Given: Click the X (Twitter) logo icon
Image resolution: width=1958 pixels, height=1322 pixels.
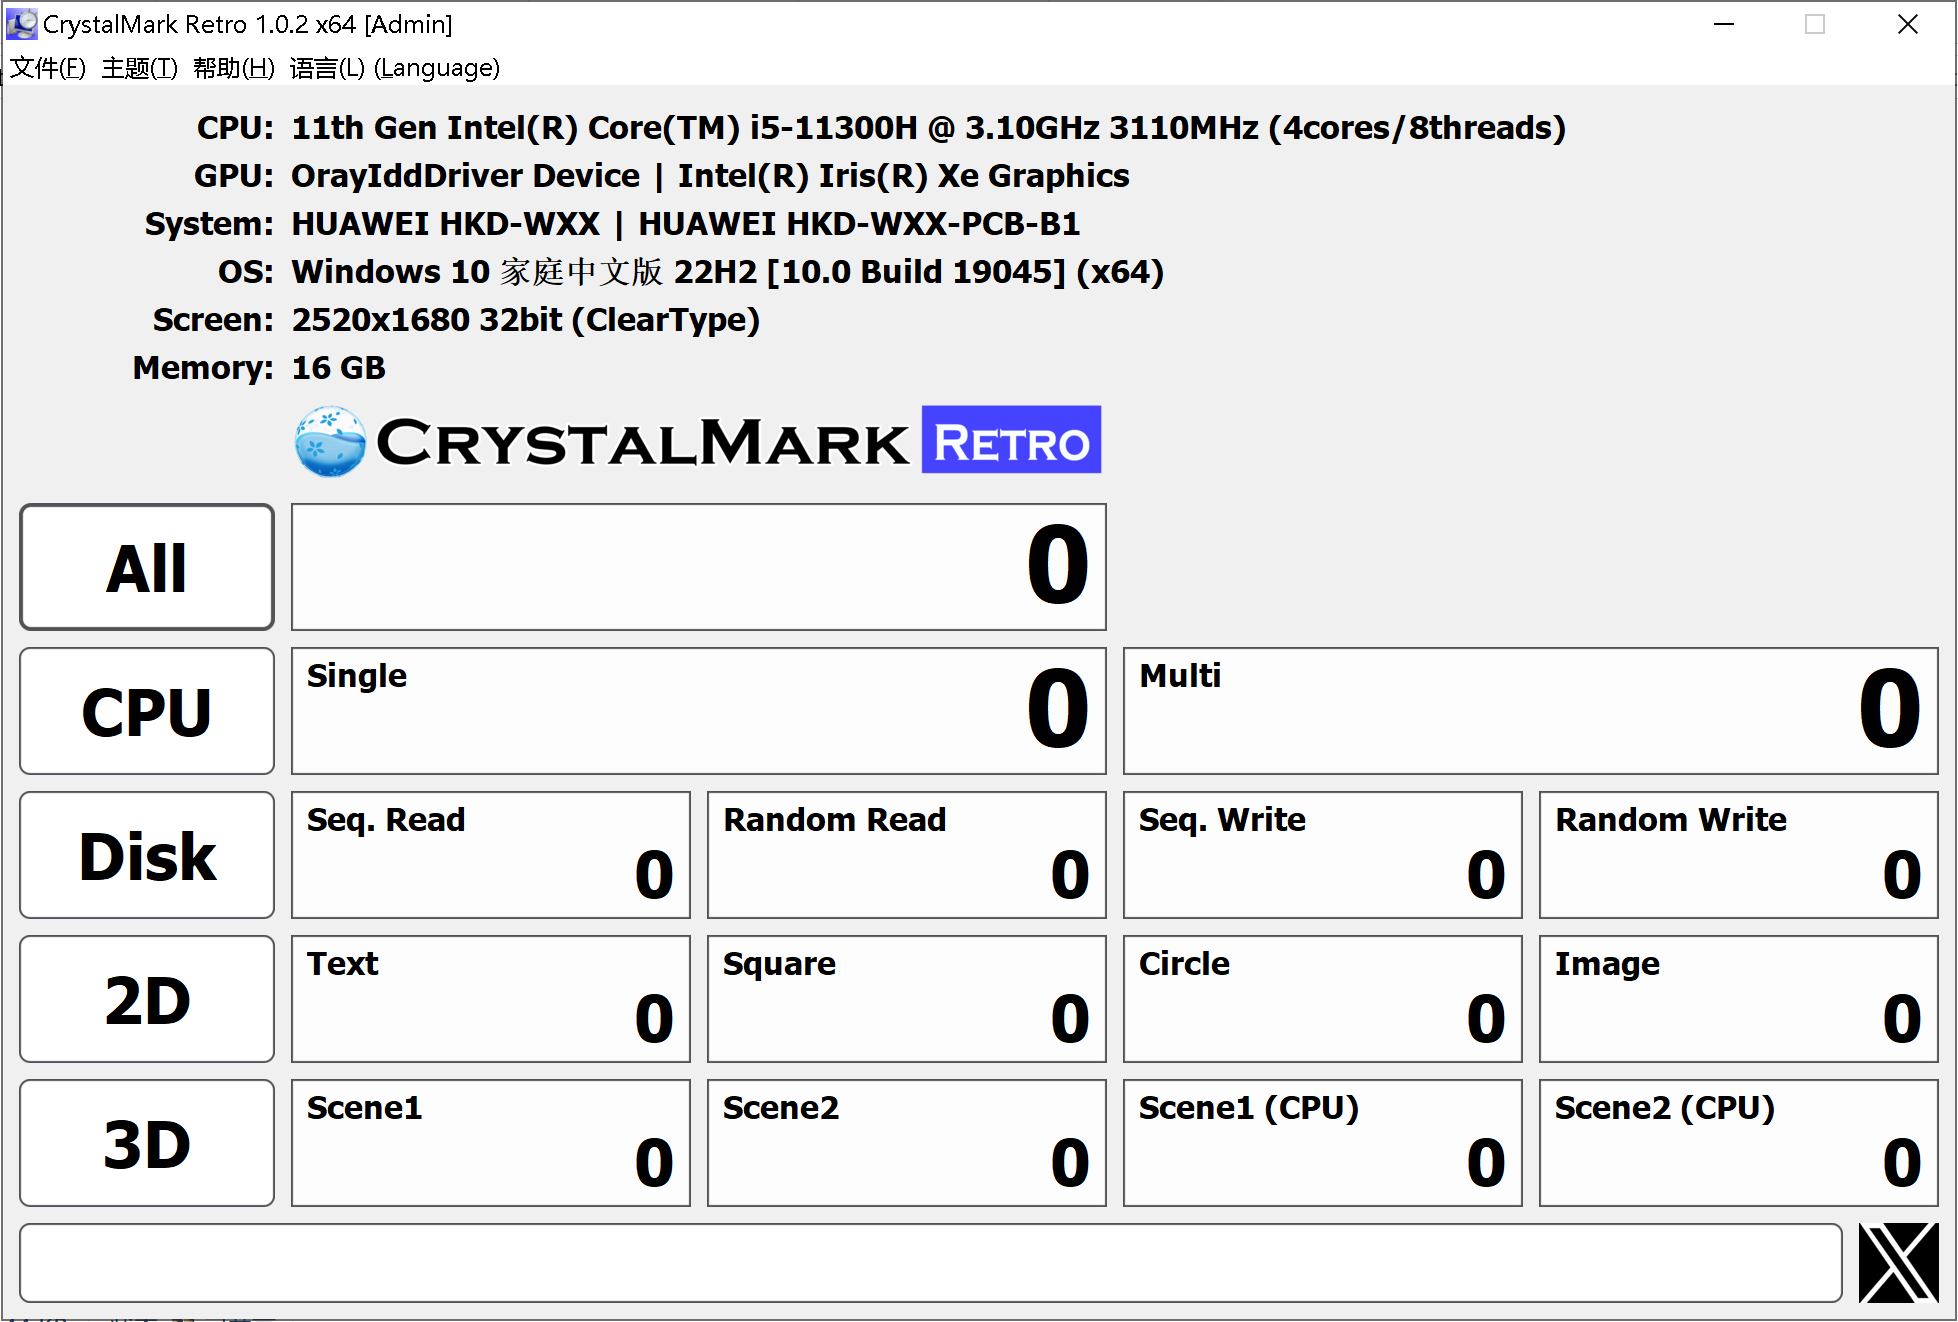Looking at the screenshot, I should (x=1898, y=1263).
